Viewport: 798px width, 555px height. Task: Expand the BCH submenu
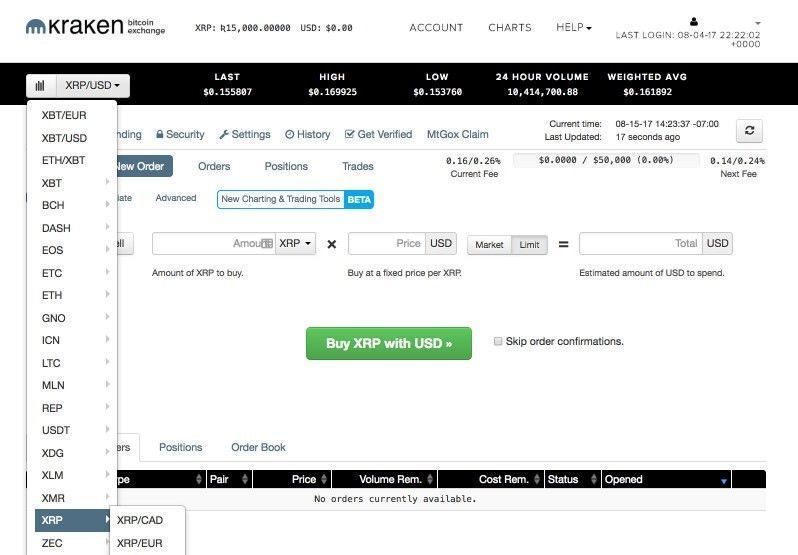tap(72, 205)
